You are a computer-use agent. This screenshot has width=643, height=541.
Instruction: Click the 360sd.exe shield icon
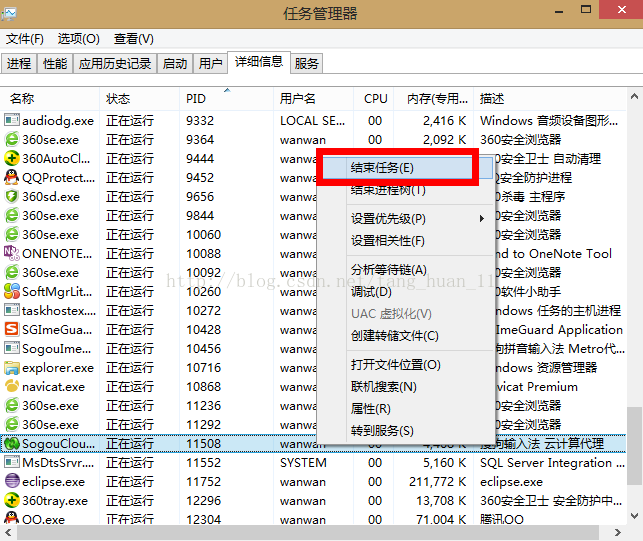pos(11,196)
